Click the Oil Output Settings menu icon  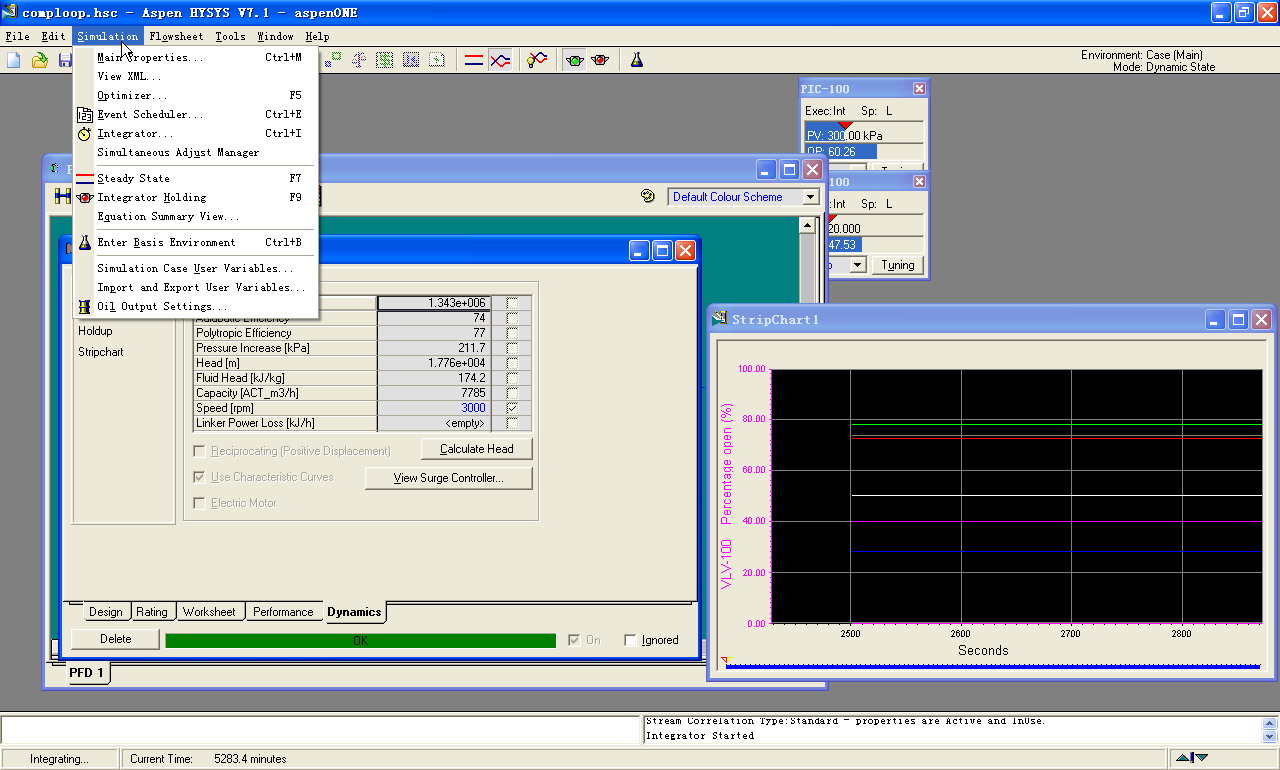coord(85,307)
